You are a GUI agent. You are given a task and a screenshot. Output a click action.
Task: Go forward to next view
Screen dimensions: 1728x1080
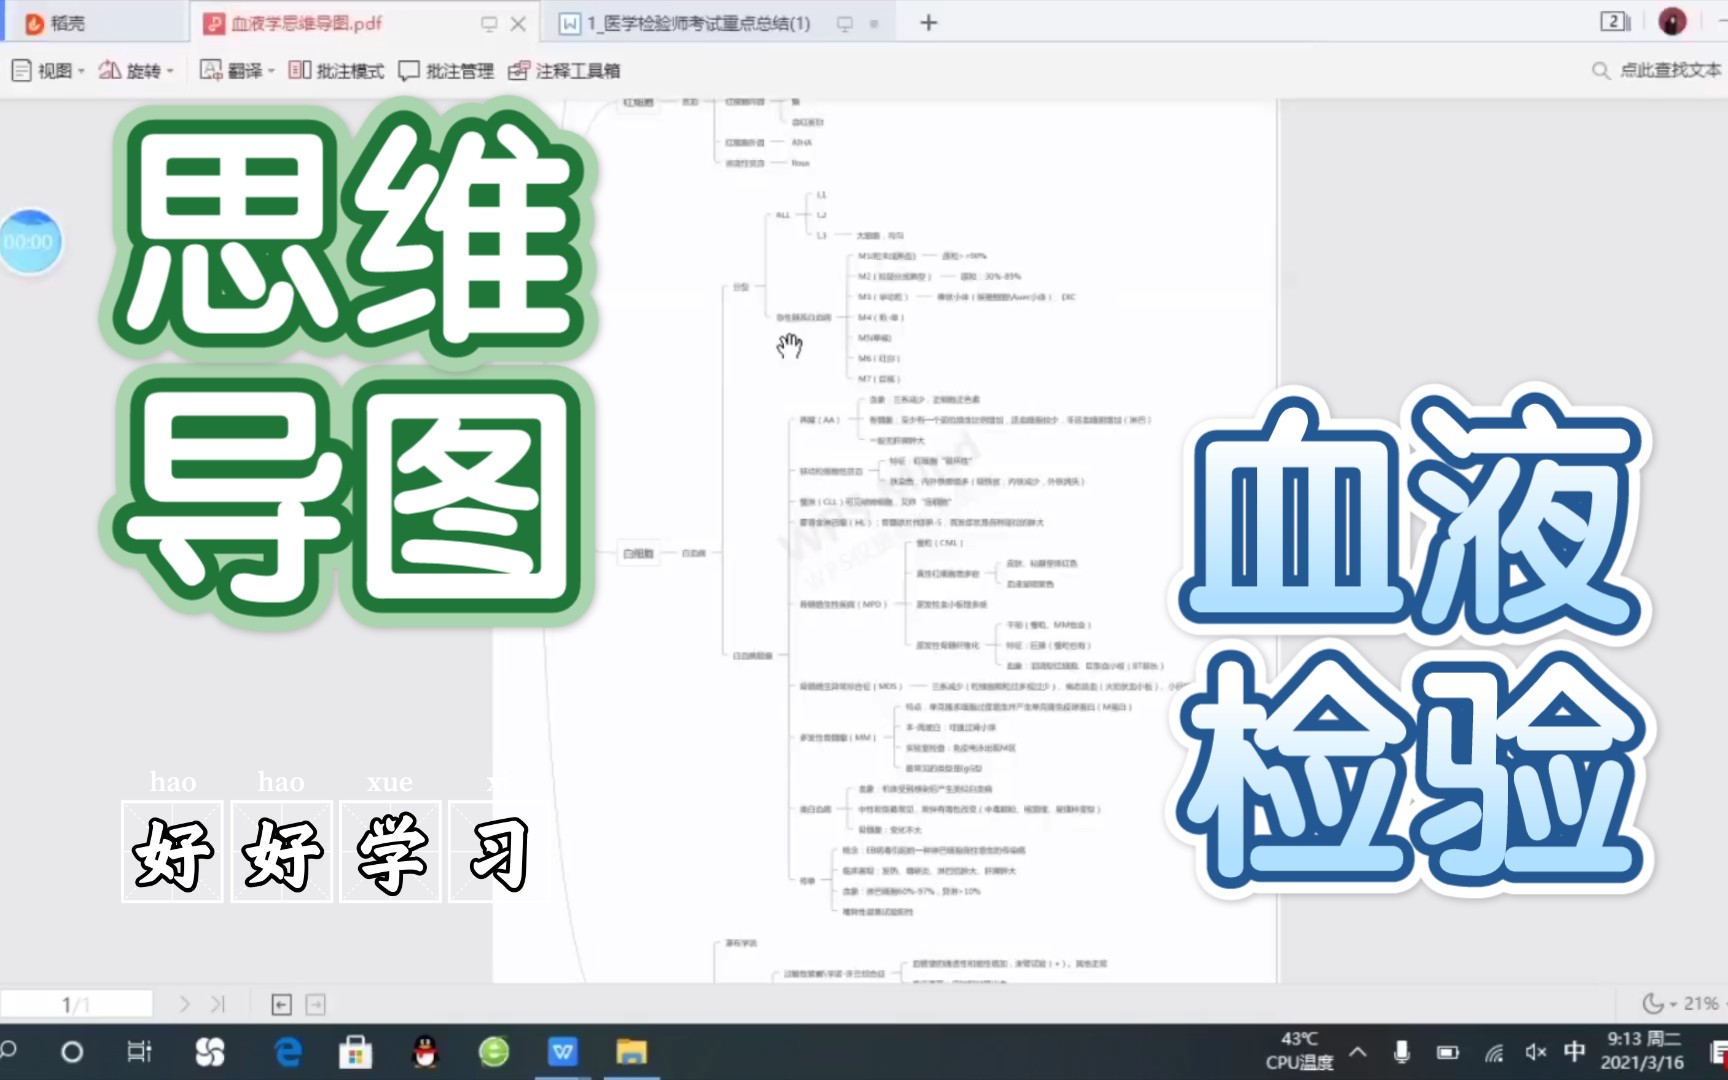coord(316,1004)
